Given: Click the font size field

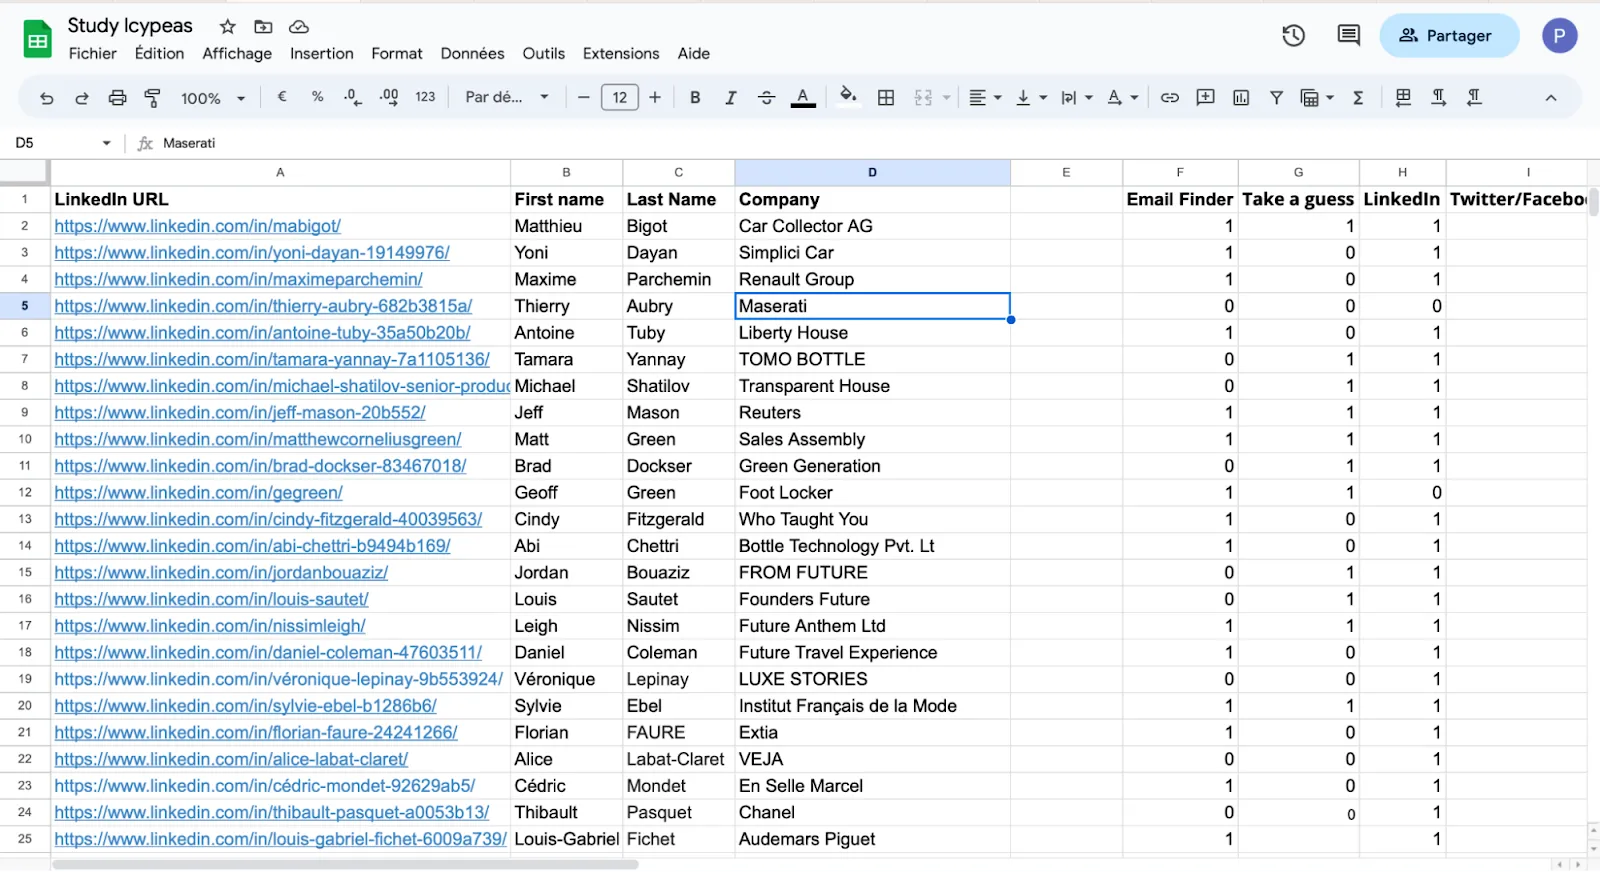Looking at the screenshot, I should [620, 97].
